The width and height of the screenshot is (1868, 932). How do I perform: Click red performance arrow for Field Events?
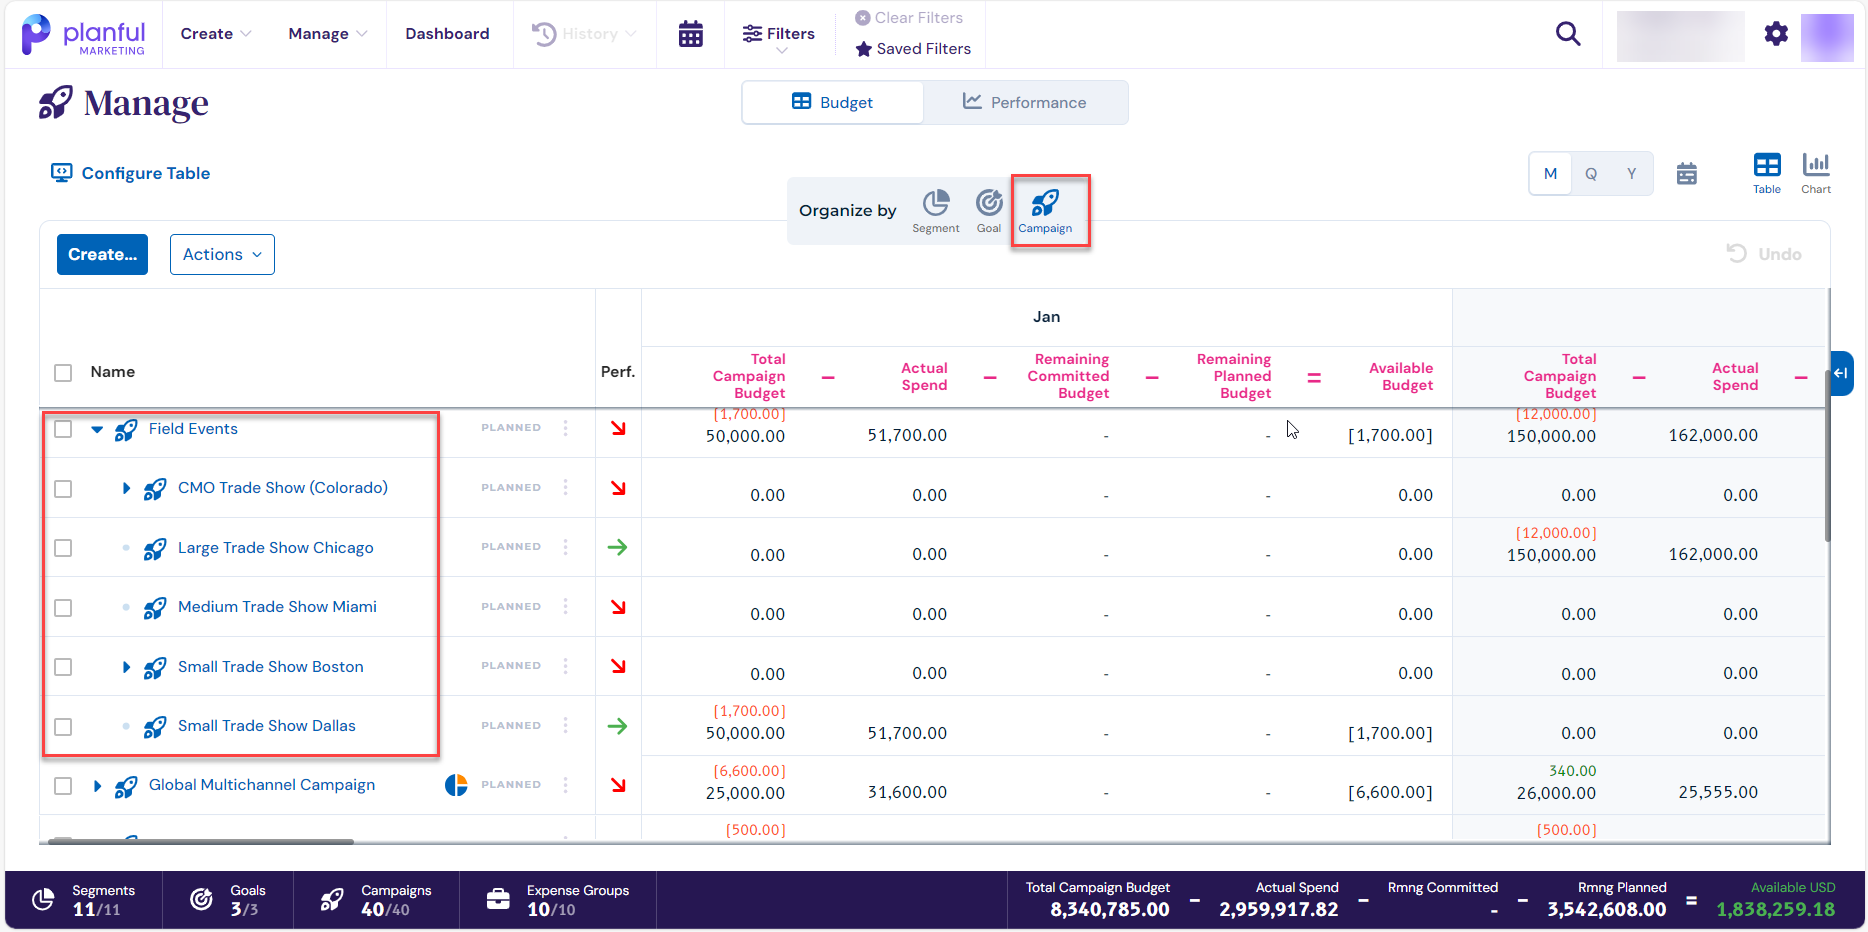[x=618, y=428]
